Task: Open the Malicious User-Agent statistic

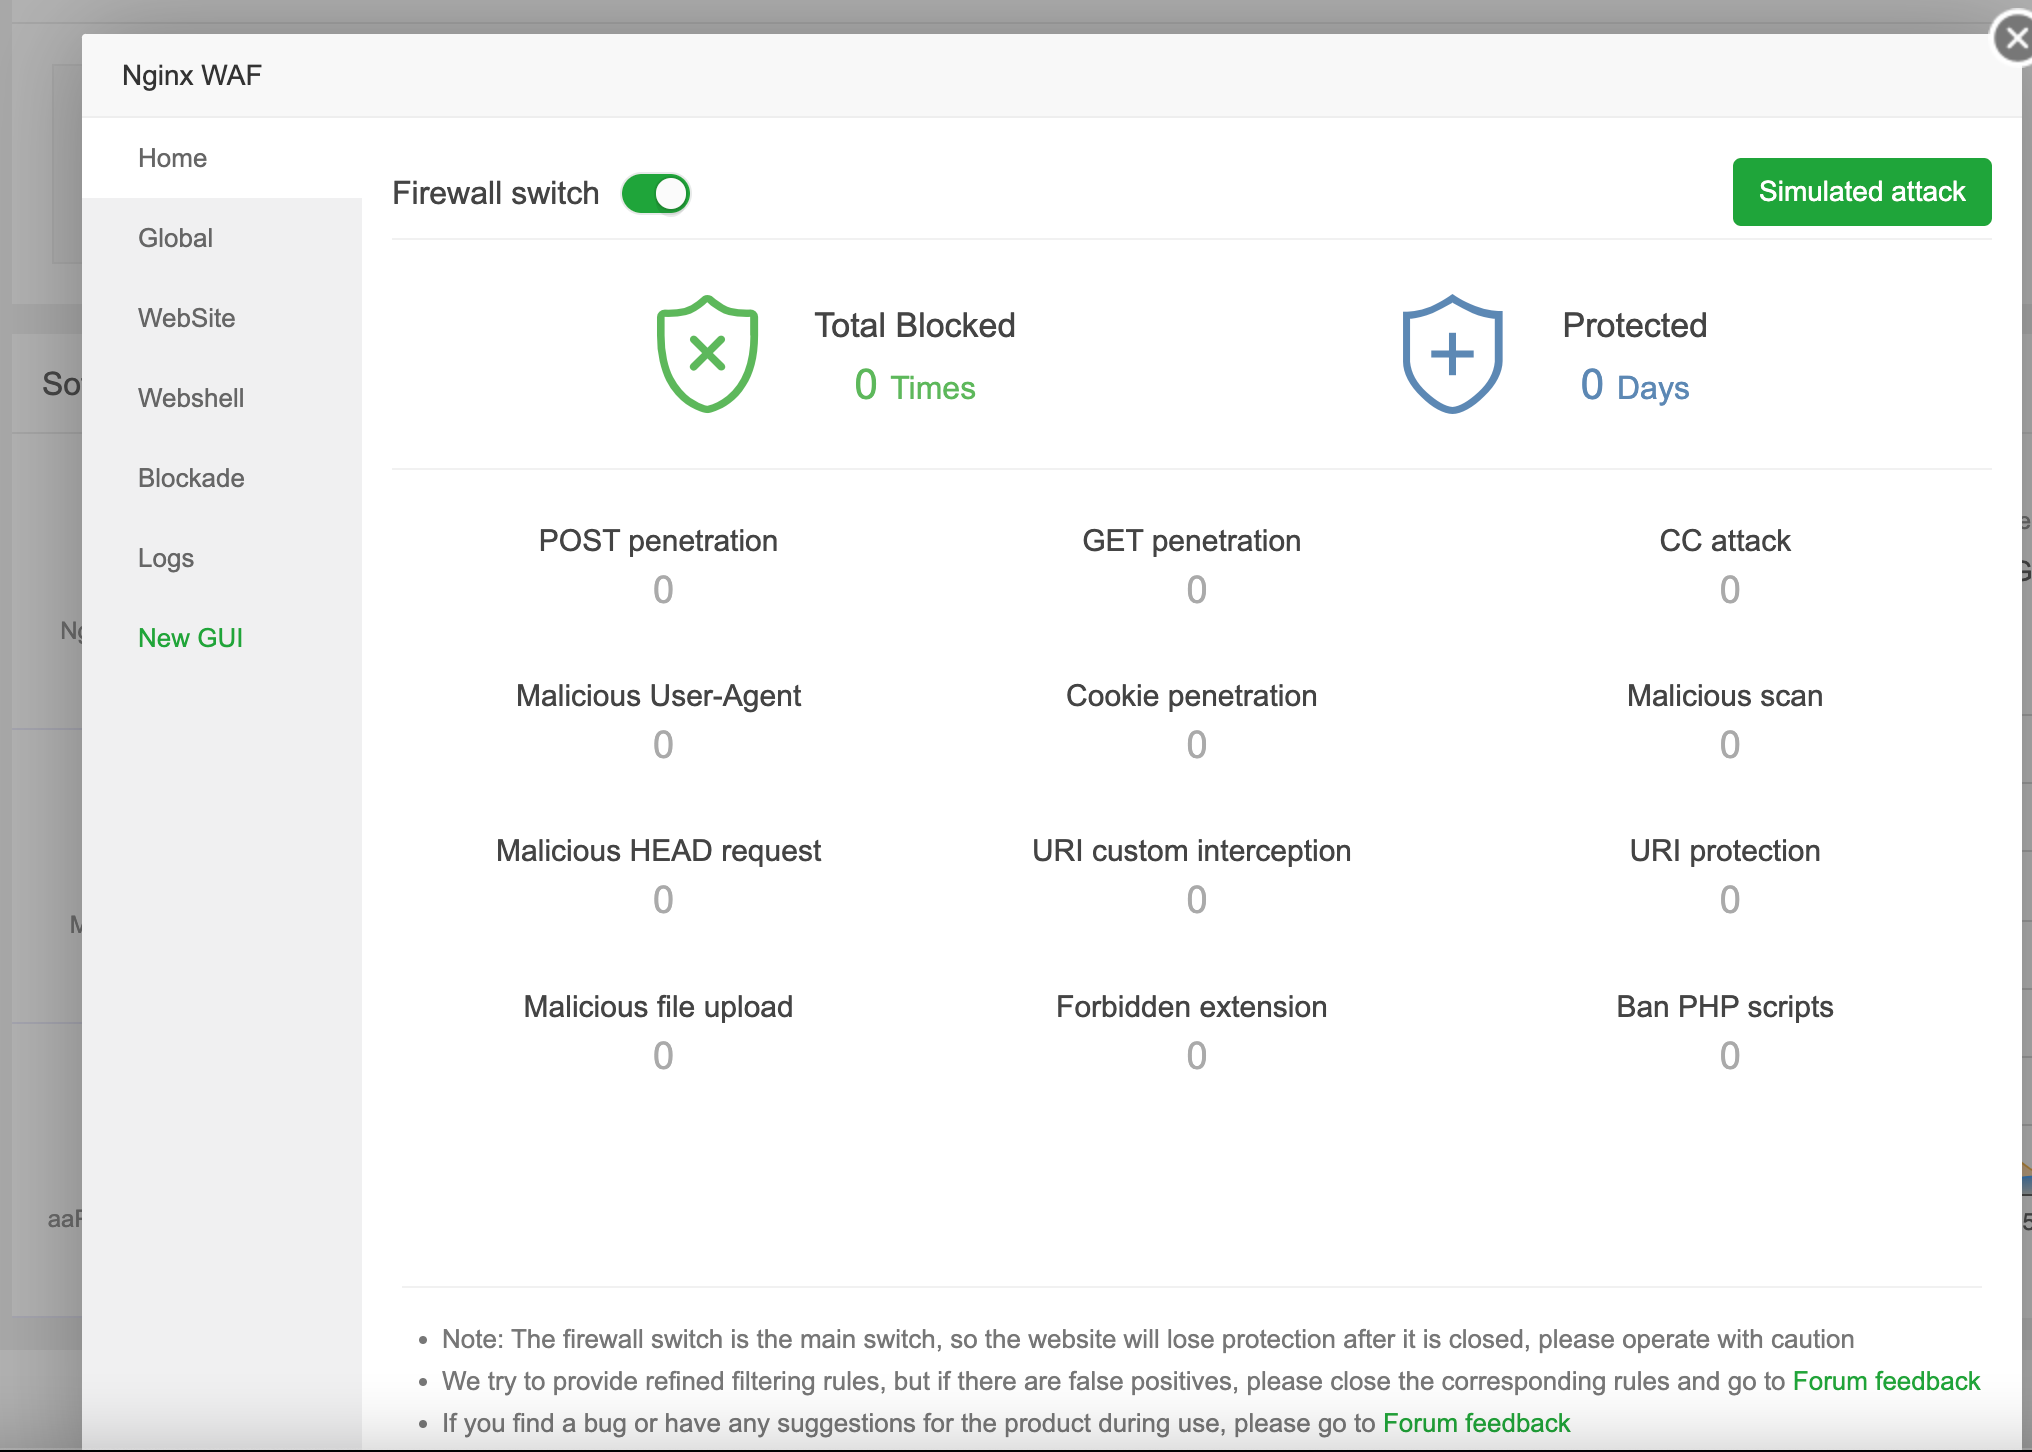Action: [x=663, y=745]
